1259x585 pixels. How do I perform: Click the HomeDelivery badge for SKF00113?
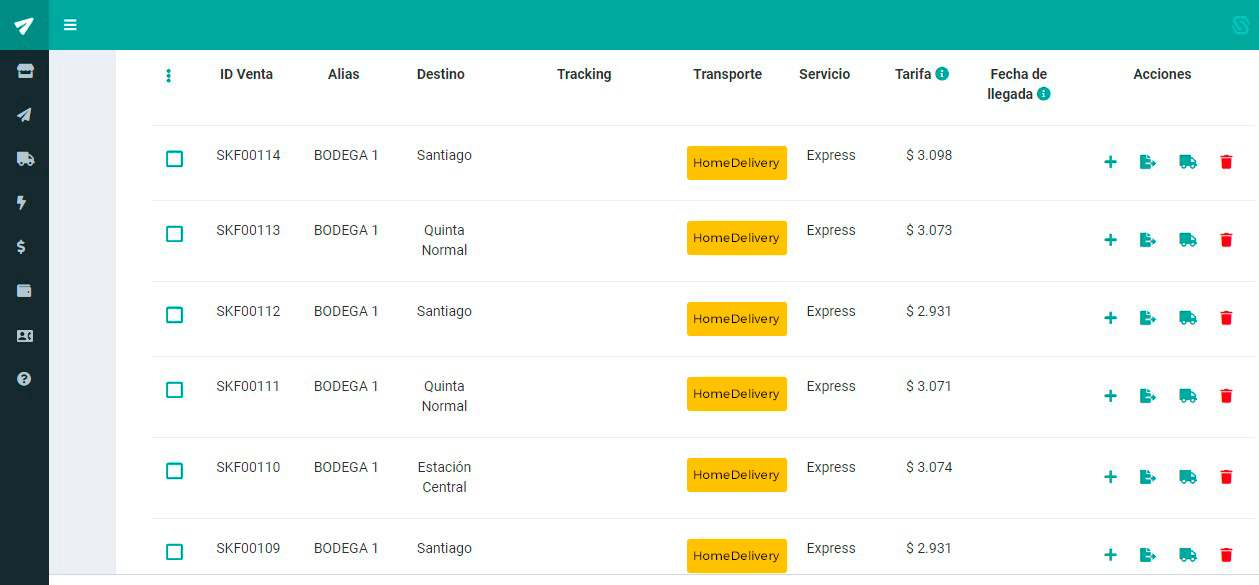tap(736, 238)
